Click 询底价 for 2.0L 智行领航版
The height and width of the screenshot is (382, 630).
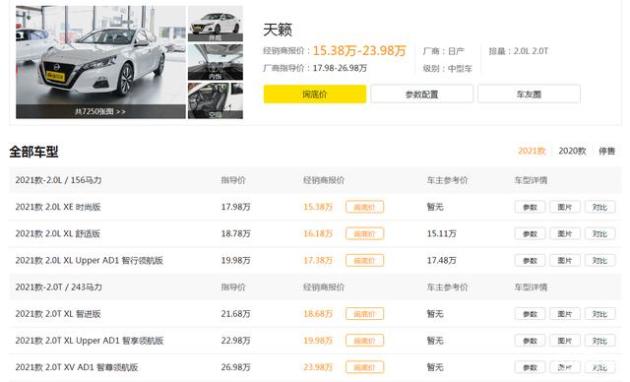[x=364, y=260]
